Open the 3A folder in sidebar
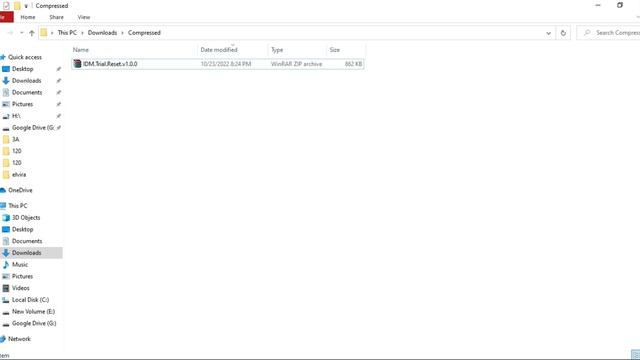640x360 pixels. (16, 140)
